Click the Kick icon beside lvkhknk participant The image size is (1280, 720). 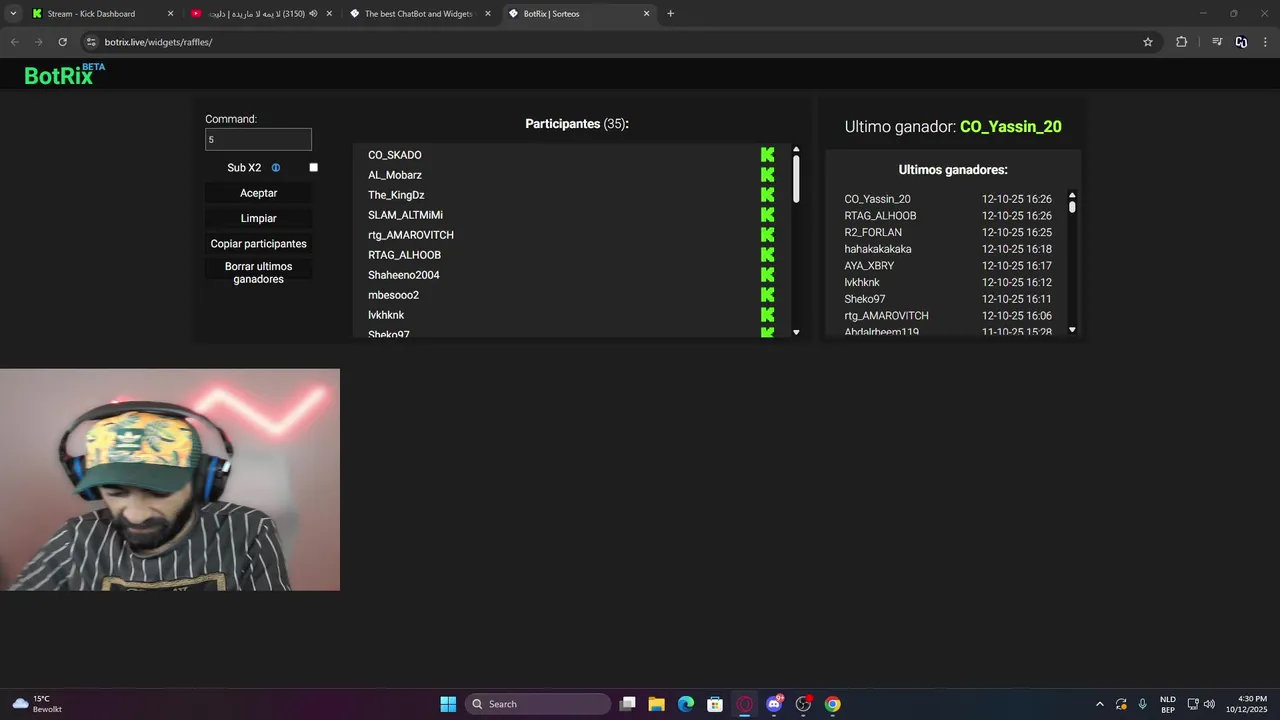point(767,315)
